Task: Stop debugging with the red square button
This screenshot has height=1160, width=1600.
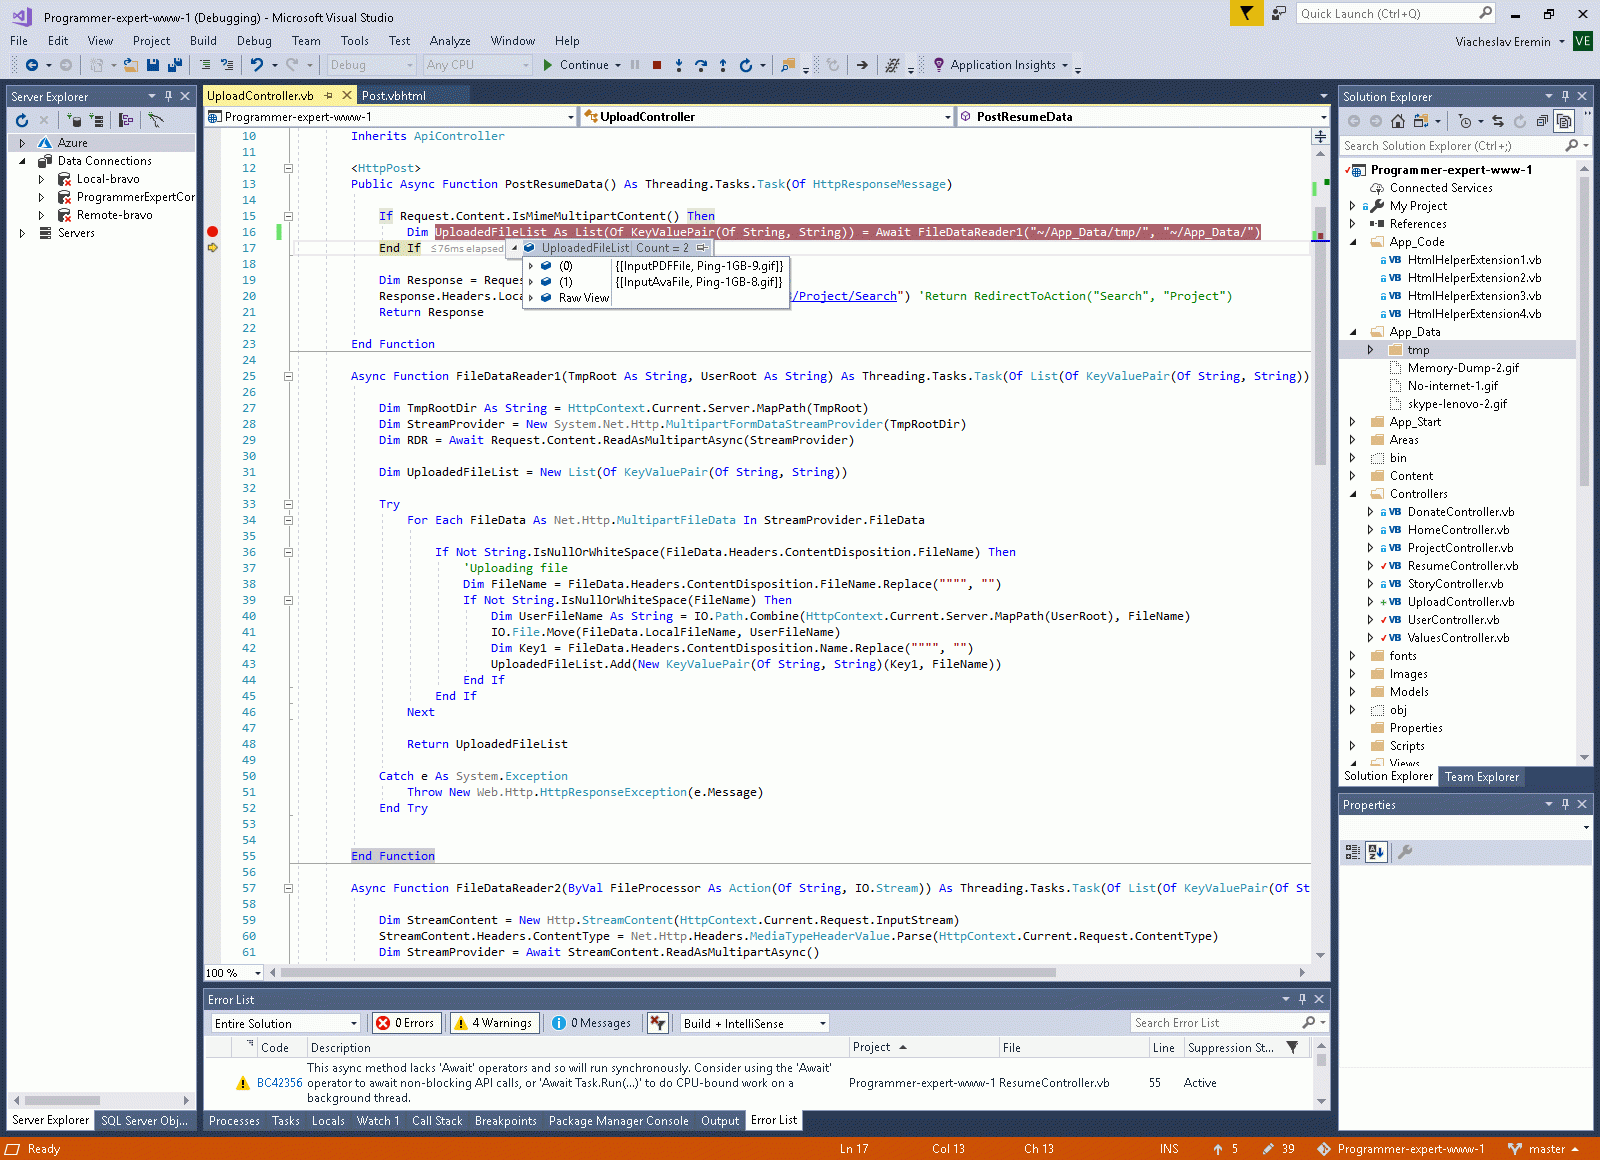Action: 657,65
